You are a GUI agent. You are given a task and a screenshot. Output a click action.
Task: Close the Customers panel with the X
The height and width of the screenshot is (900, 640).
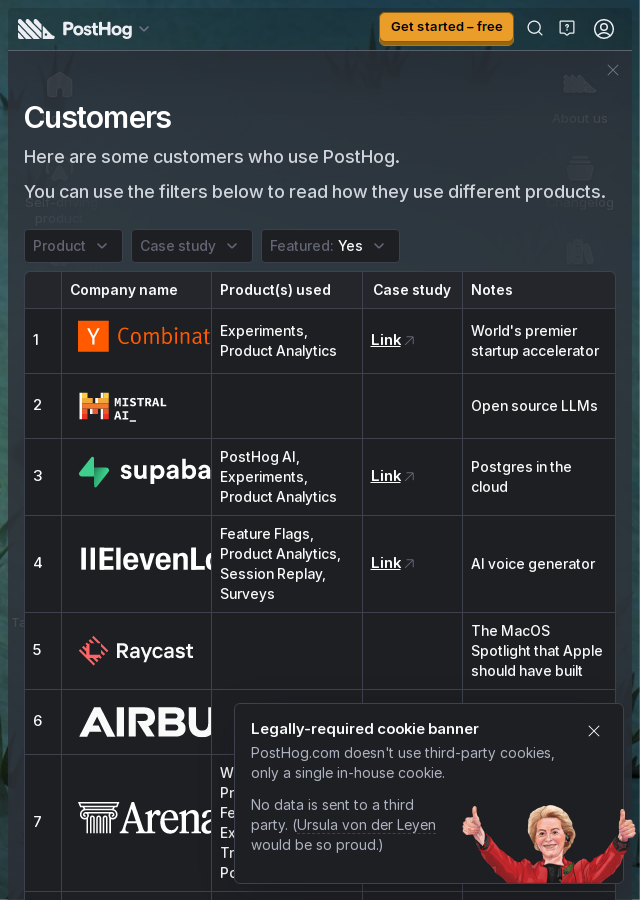click(x=613, y=70)
